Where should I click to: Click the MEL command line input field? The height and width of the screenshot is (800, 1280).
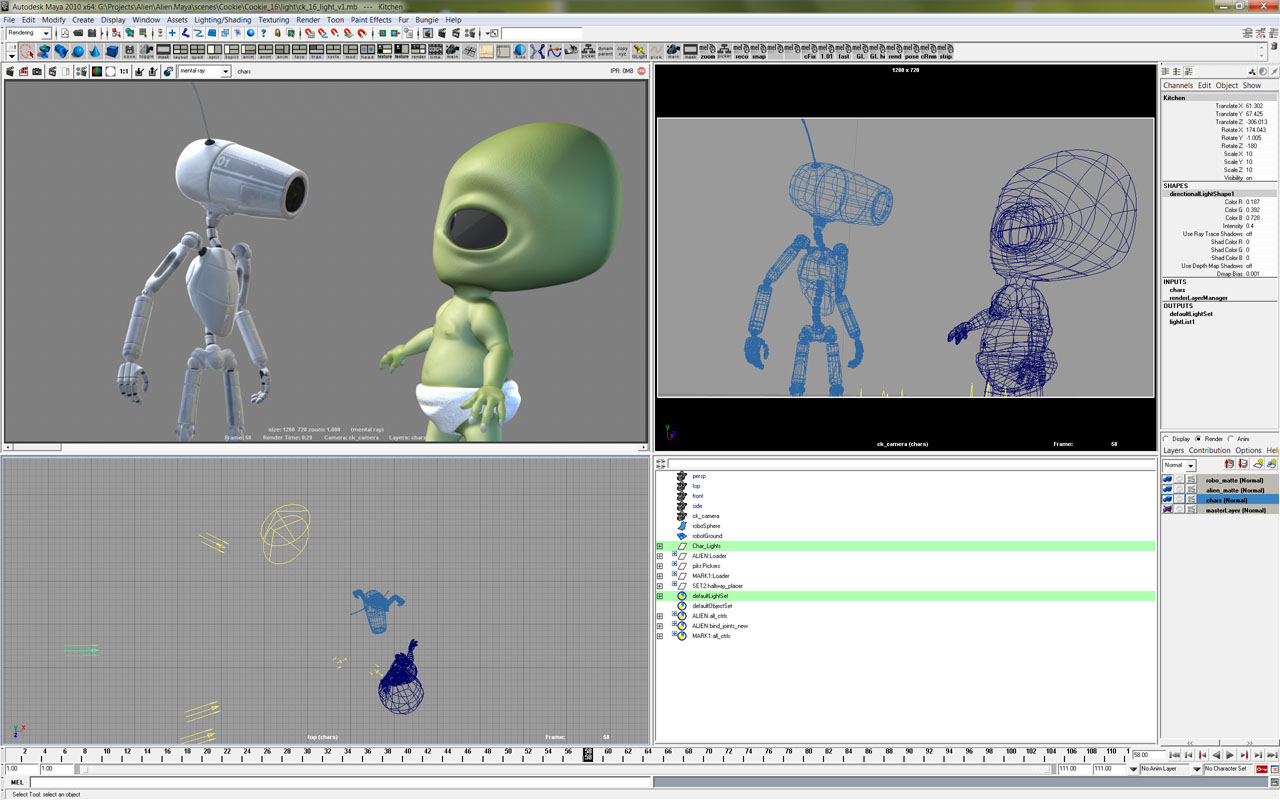pyautogui.click(x=340, y=782)
